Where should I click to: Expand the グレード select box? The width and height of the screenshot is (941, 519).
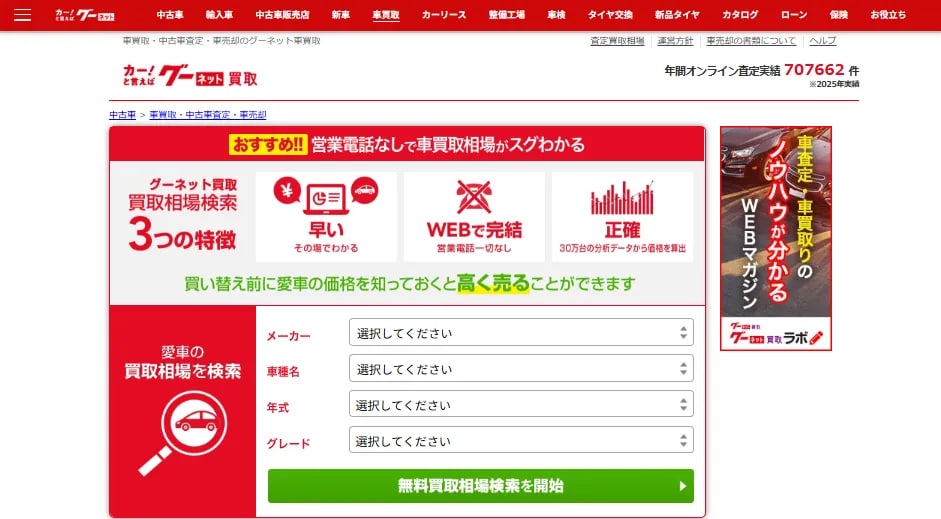coord(520,441)
